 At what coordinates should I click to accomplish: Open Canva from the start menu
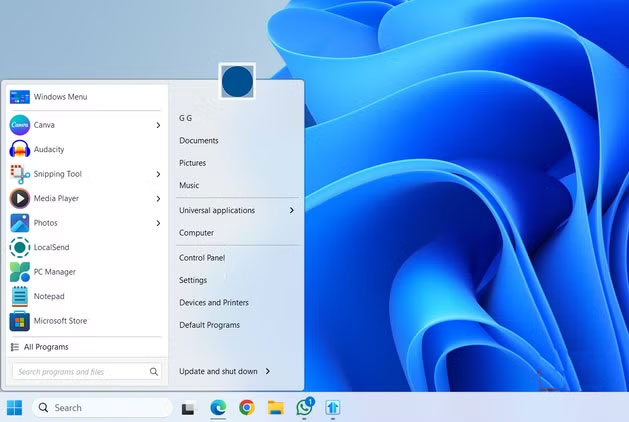[x=45, y=125]
